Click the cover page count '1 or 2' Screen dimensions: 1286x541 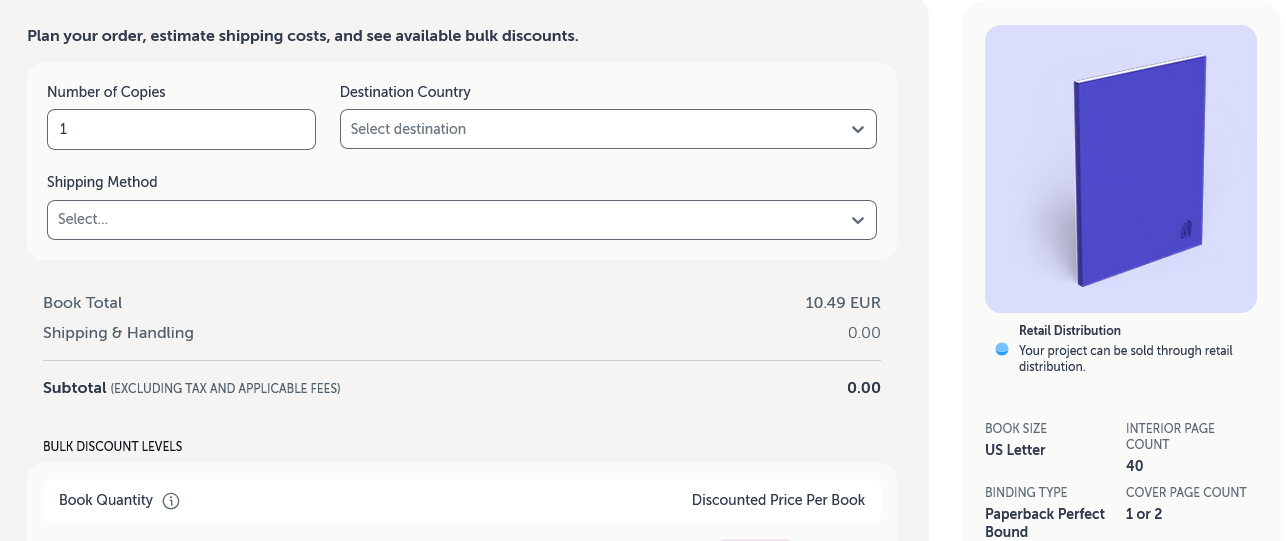pos(1144,514)
